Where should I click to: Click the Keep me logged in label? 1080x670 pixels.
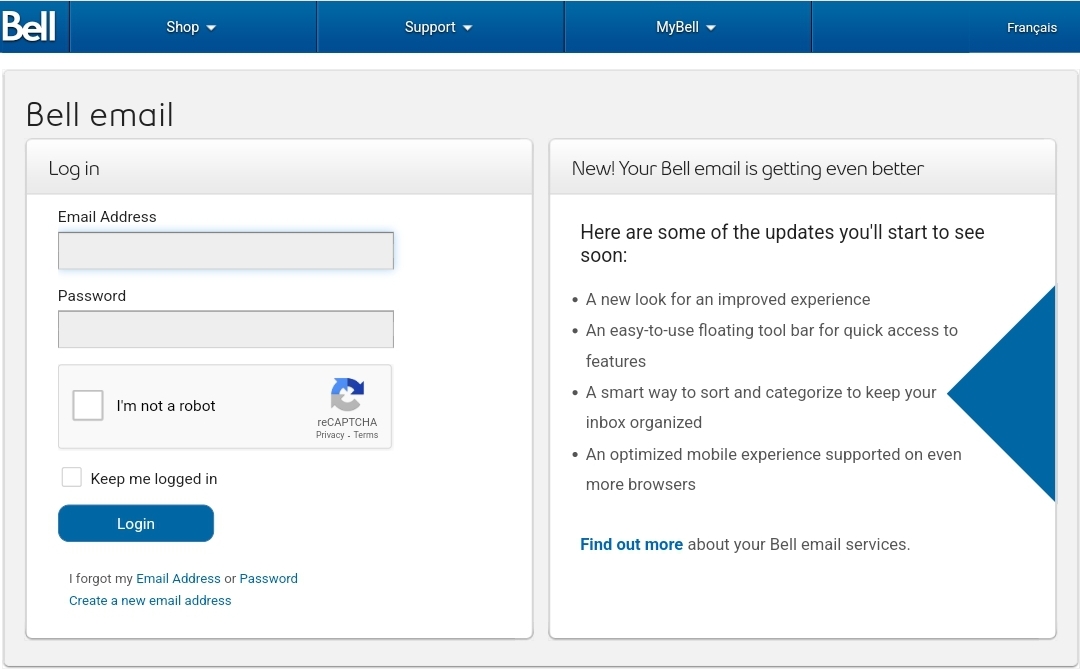click(x=154, y=479)
